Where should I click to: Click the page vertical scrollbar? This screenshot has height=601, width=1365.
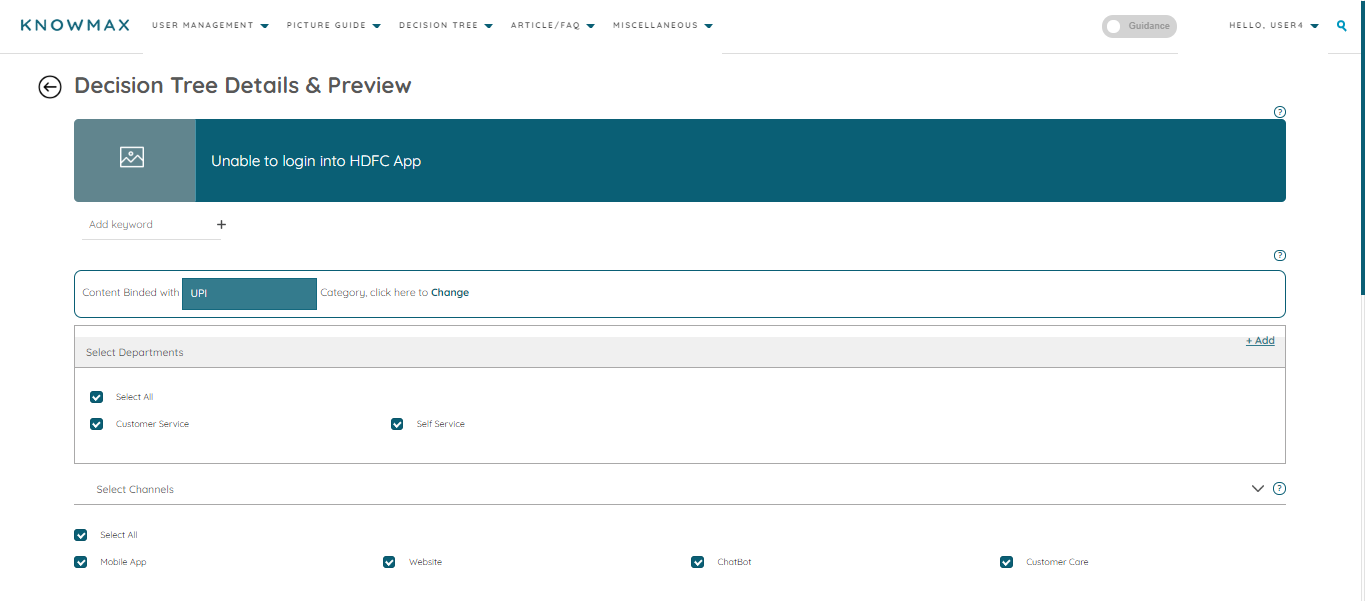1361,148
